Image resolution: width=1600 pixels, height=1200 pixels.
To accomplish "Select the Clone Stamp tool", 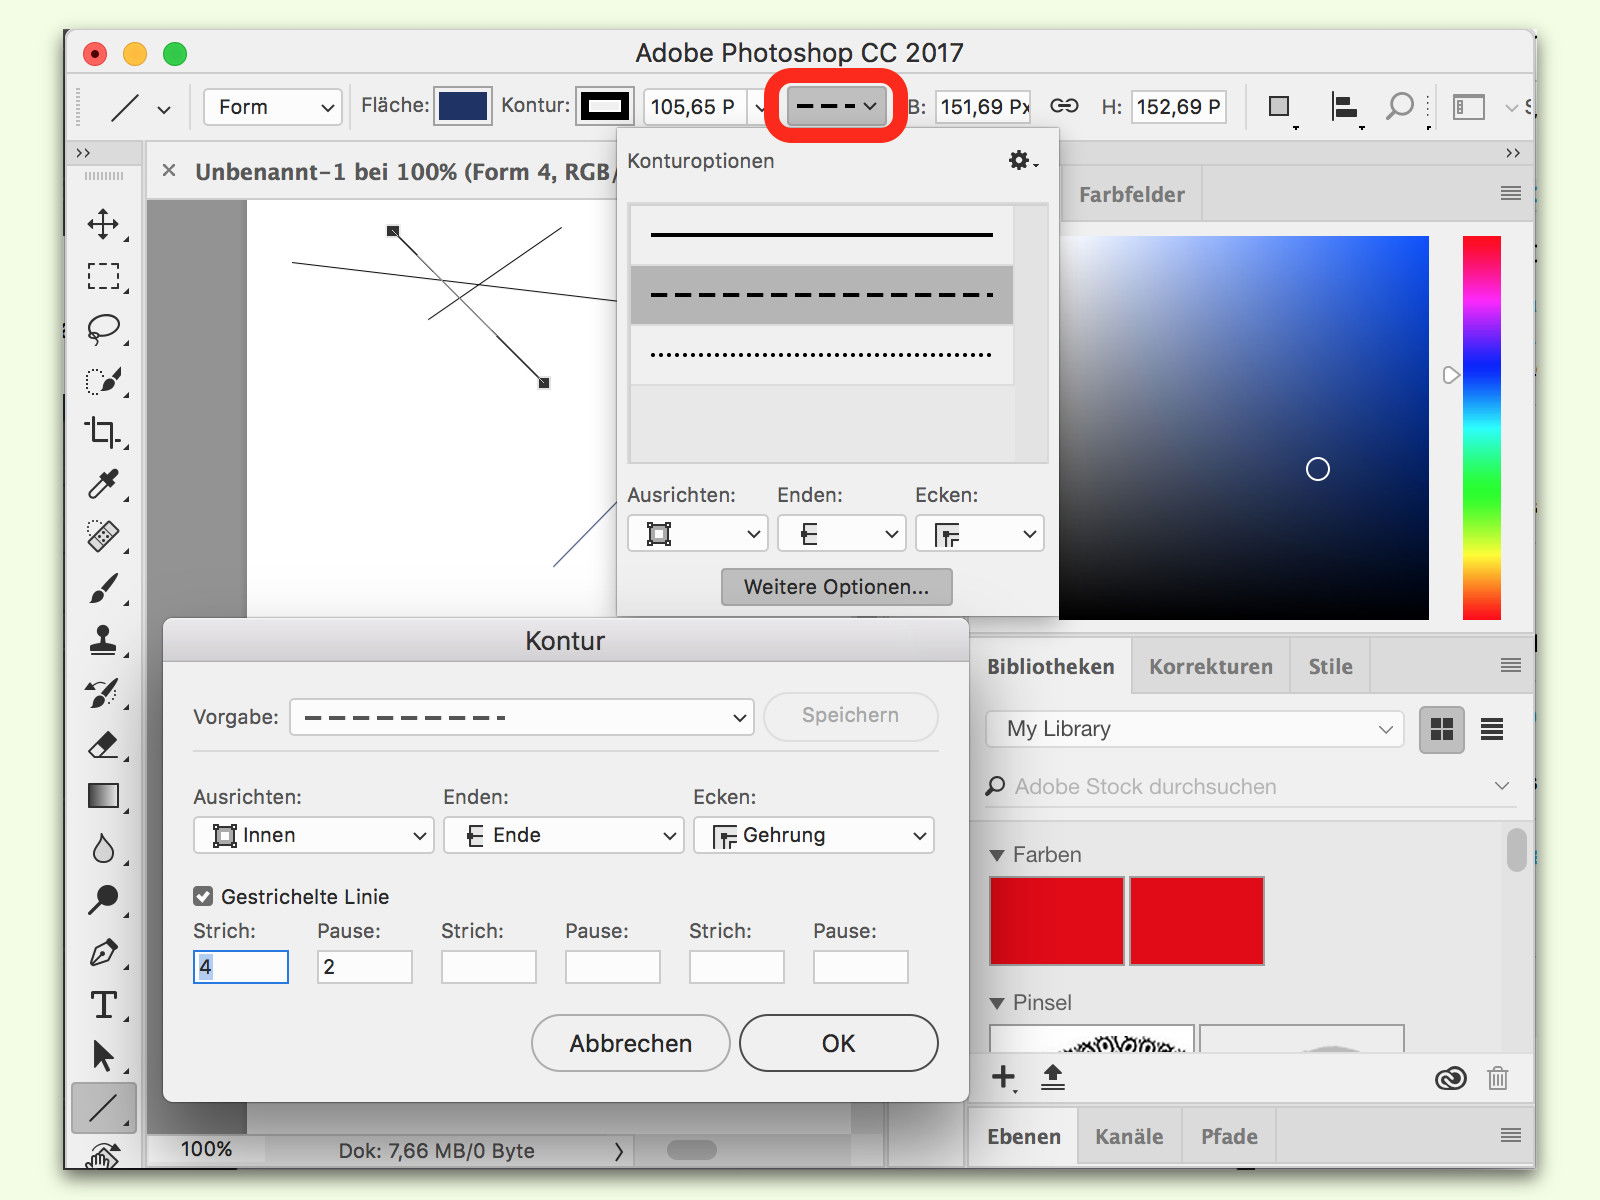I will pos(103,640).
